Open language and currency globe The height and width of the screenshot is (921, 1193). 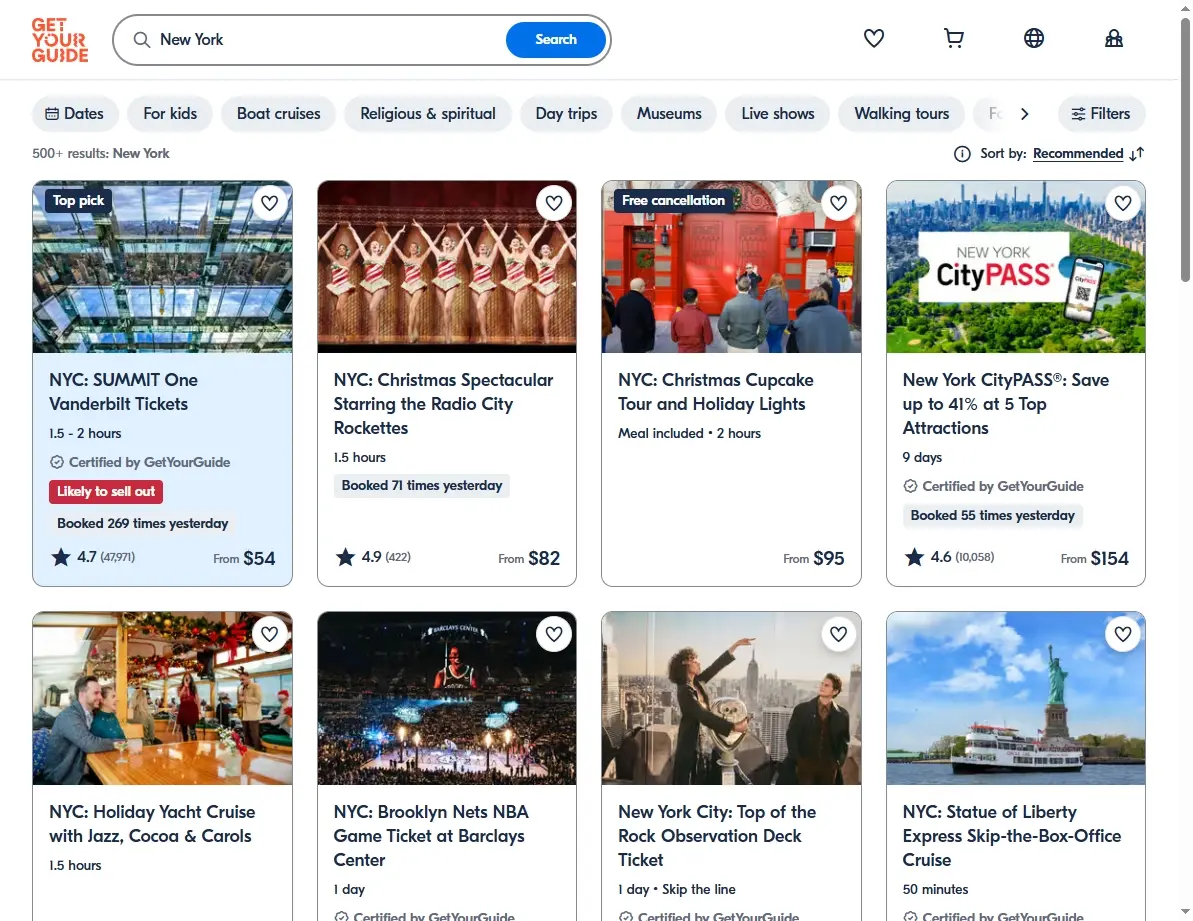(x=1033, y=38)
